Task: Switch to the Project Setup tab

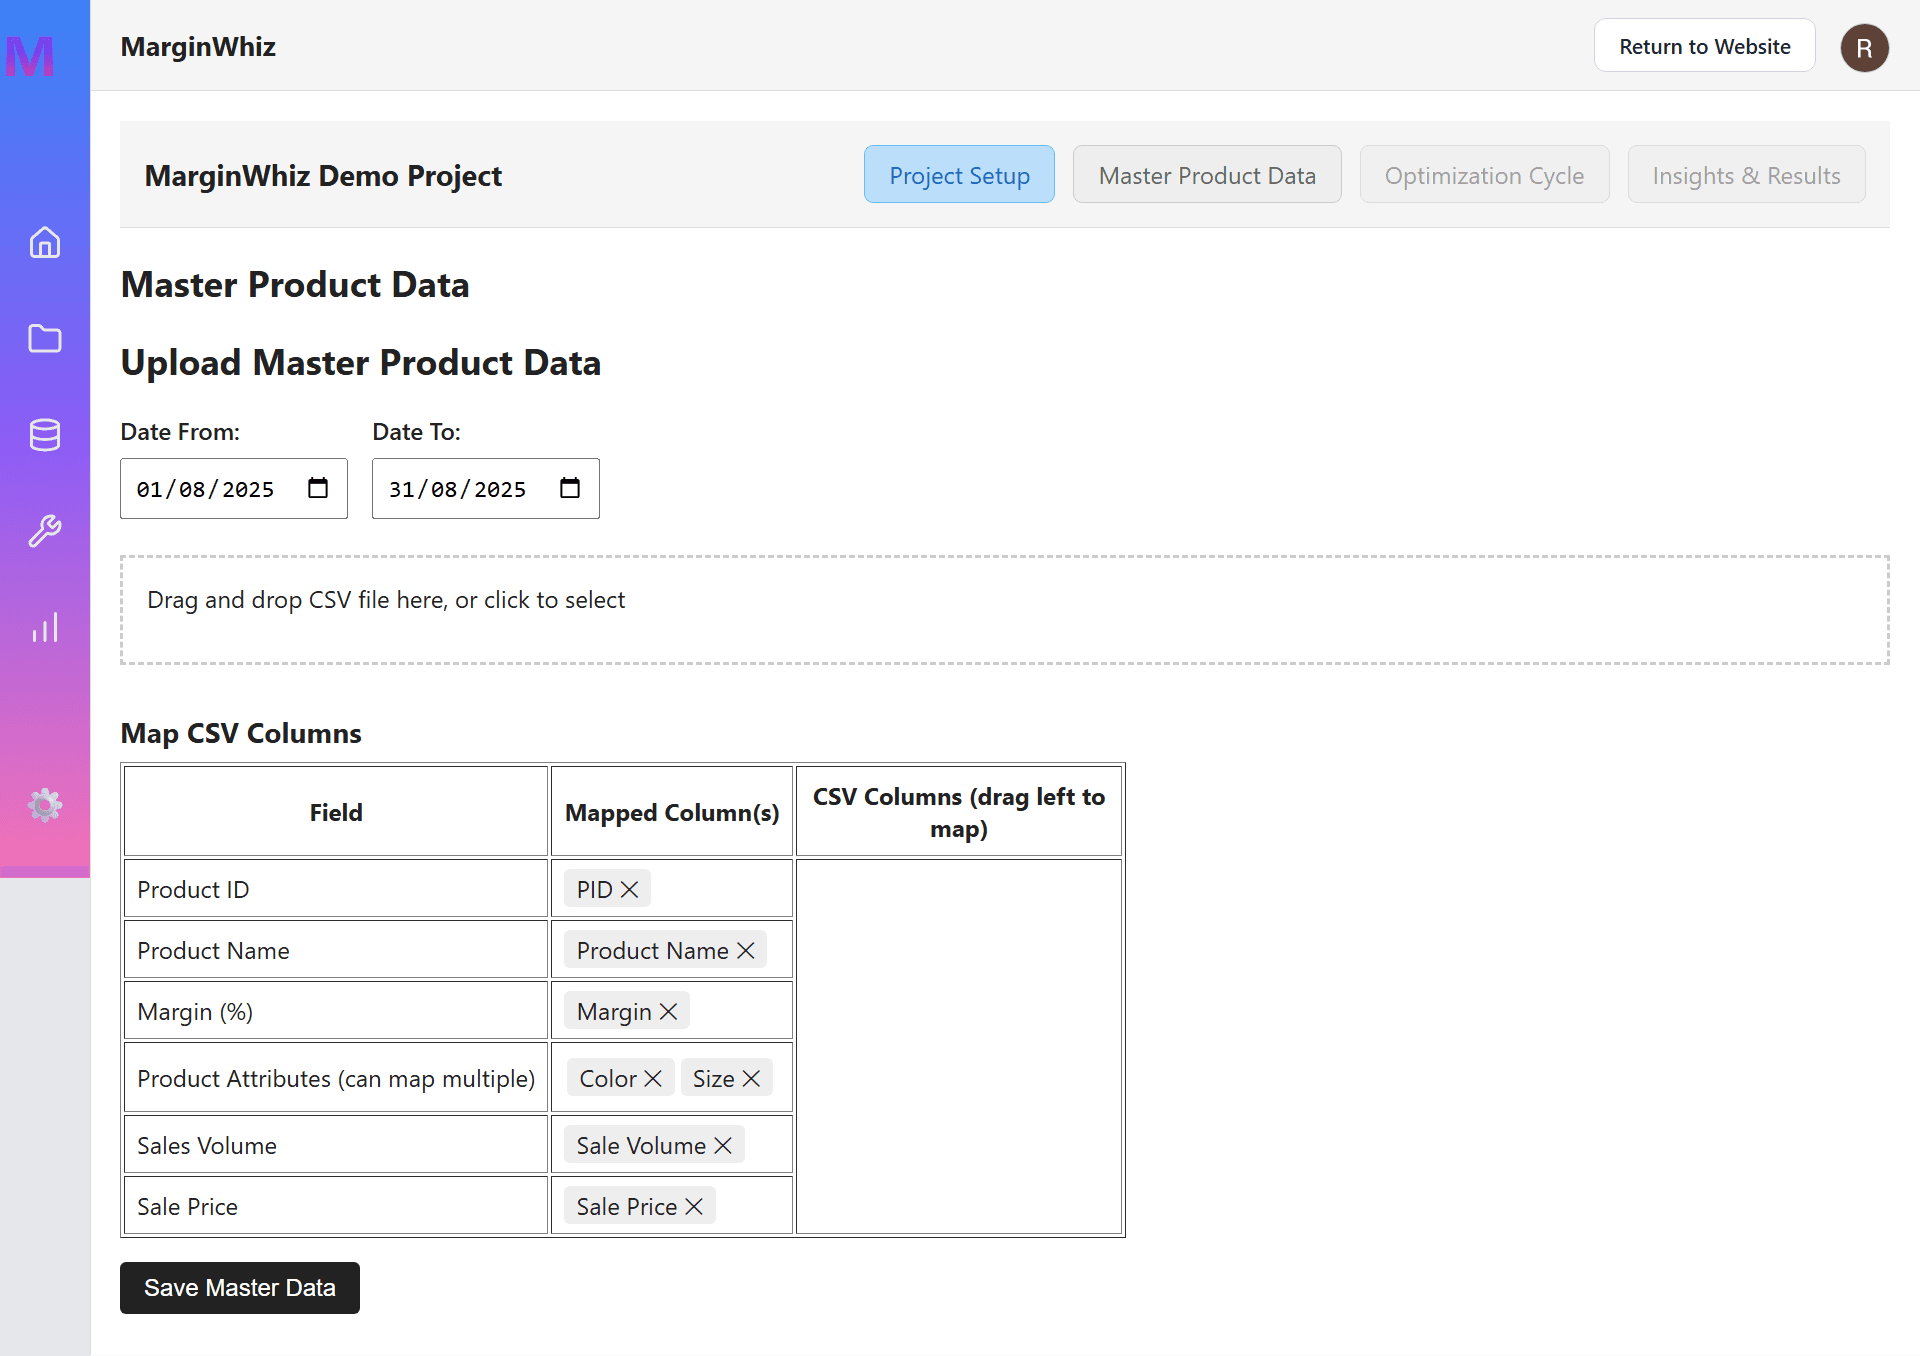Action: click(x=959, y=175)
